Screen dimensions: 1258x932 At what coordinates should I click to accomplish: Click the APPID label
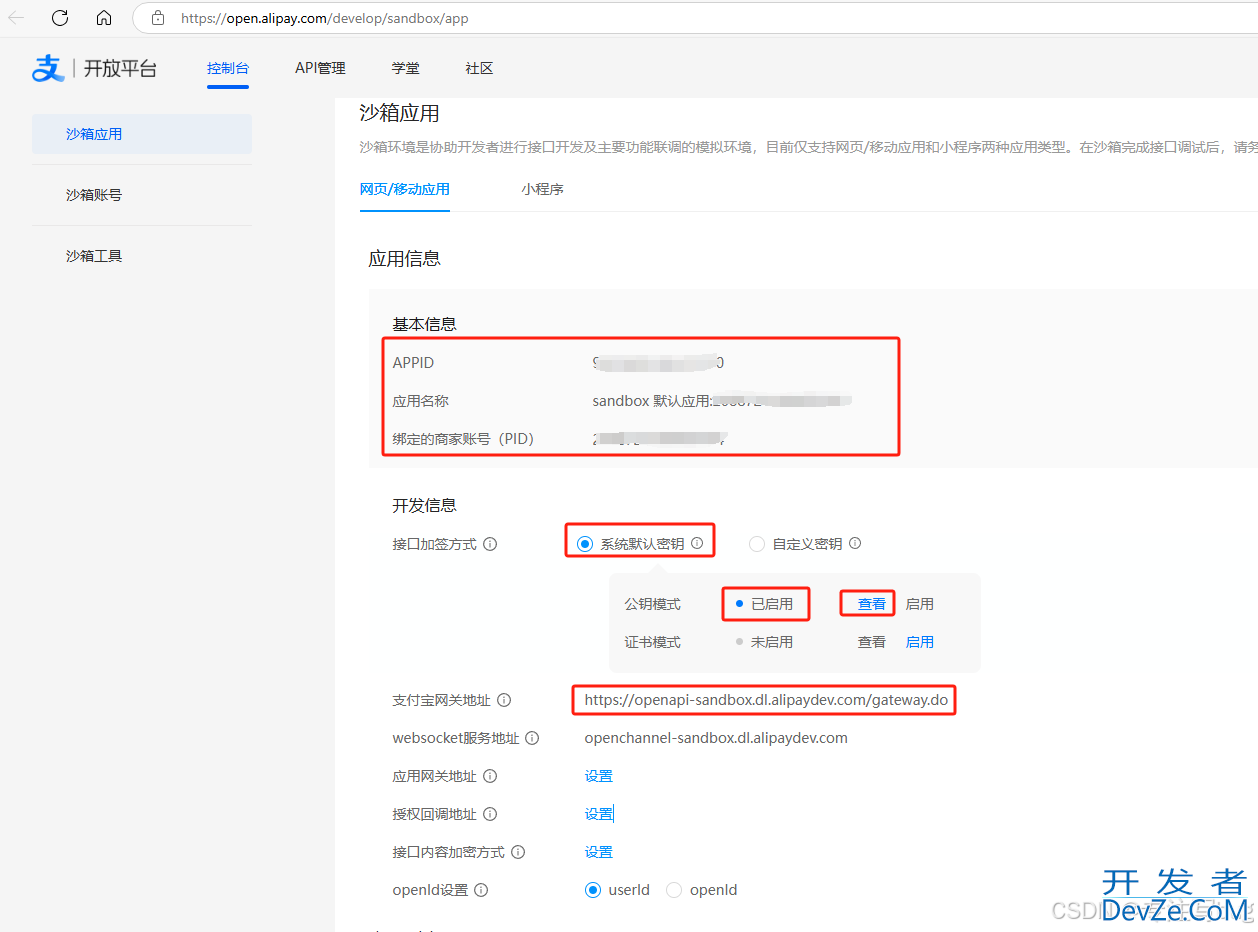[x=414, y=363]
